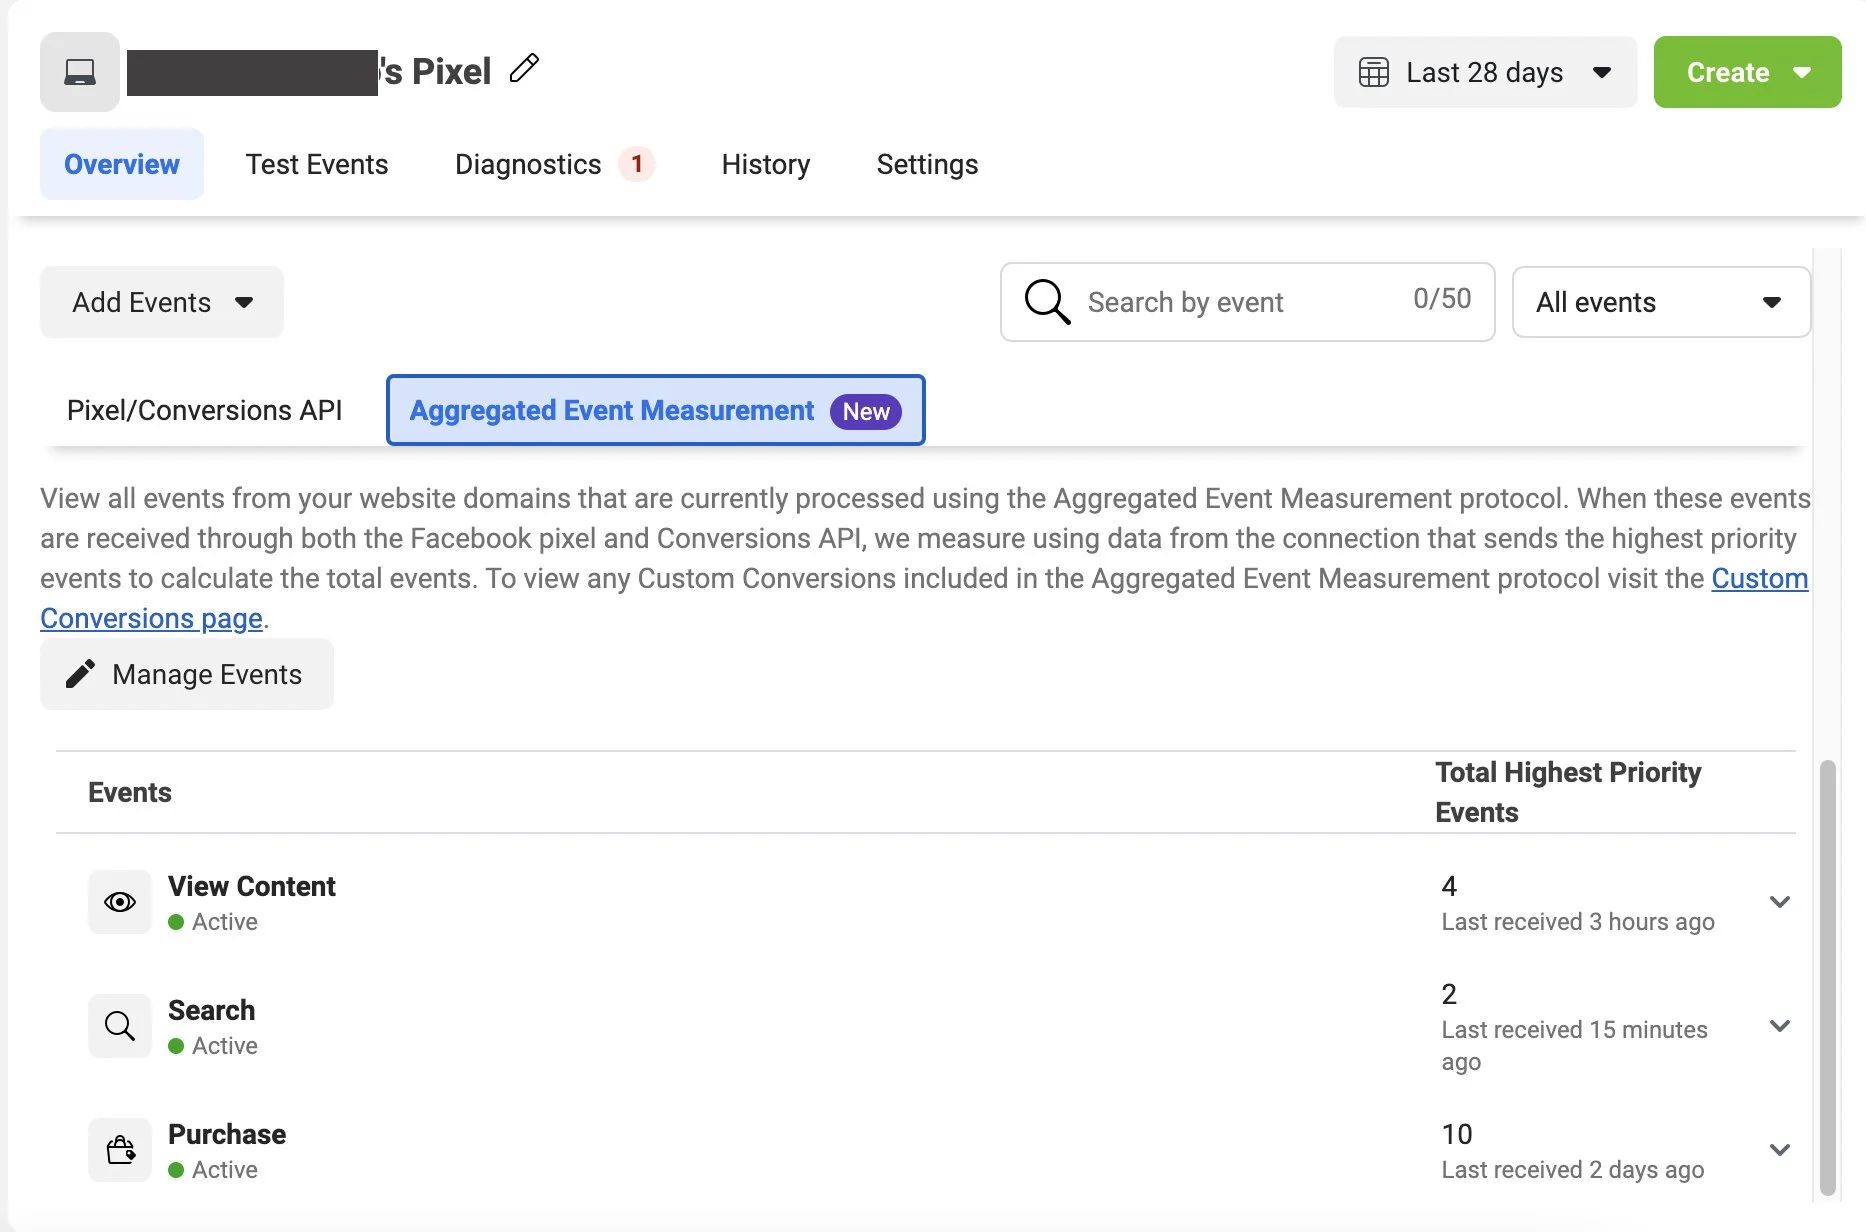Viewport: 1866px width, 1232px height.
Task: Open the green Create dropdown
Action: coord(1747,72)
